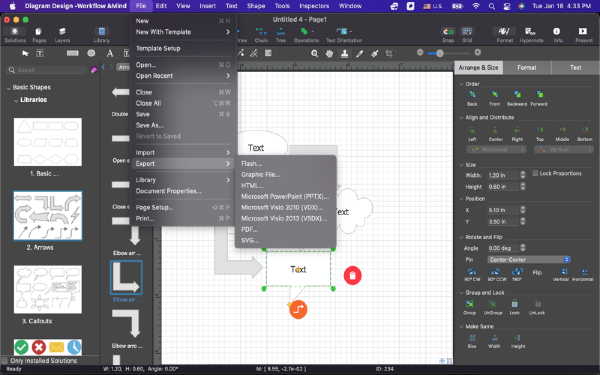Collapse the Basic Shapes tree section
Screen dimensions: 600x375
click(x=8, y=88)
